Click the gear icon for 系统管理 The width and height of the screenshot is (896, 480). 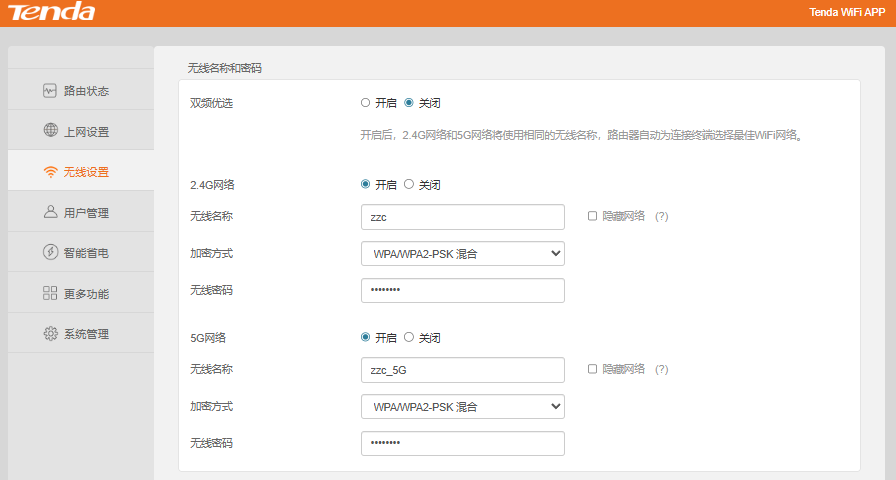click(x=50, y=334)
